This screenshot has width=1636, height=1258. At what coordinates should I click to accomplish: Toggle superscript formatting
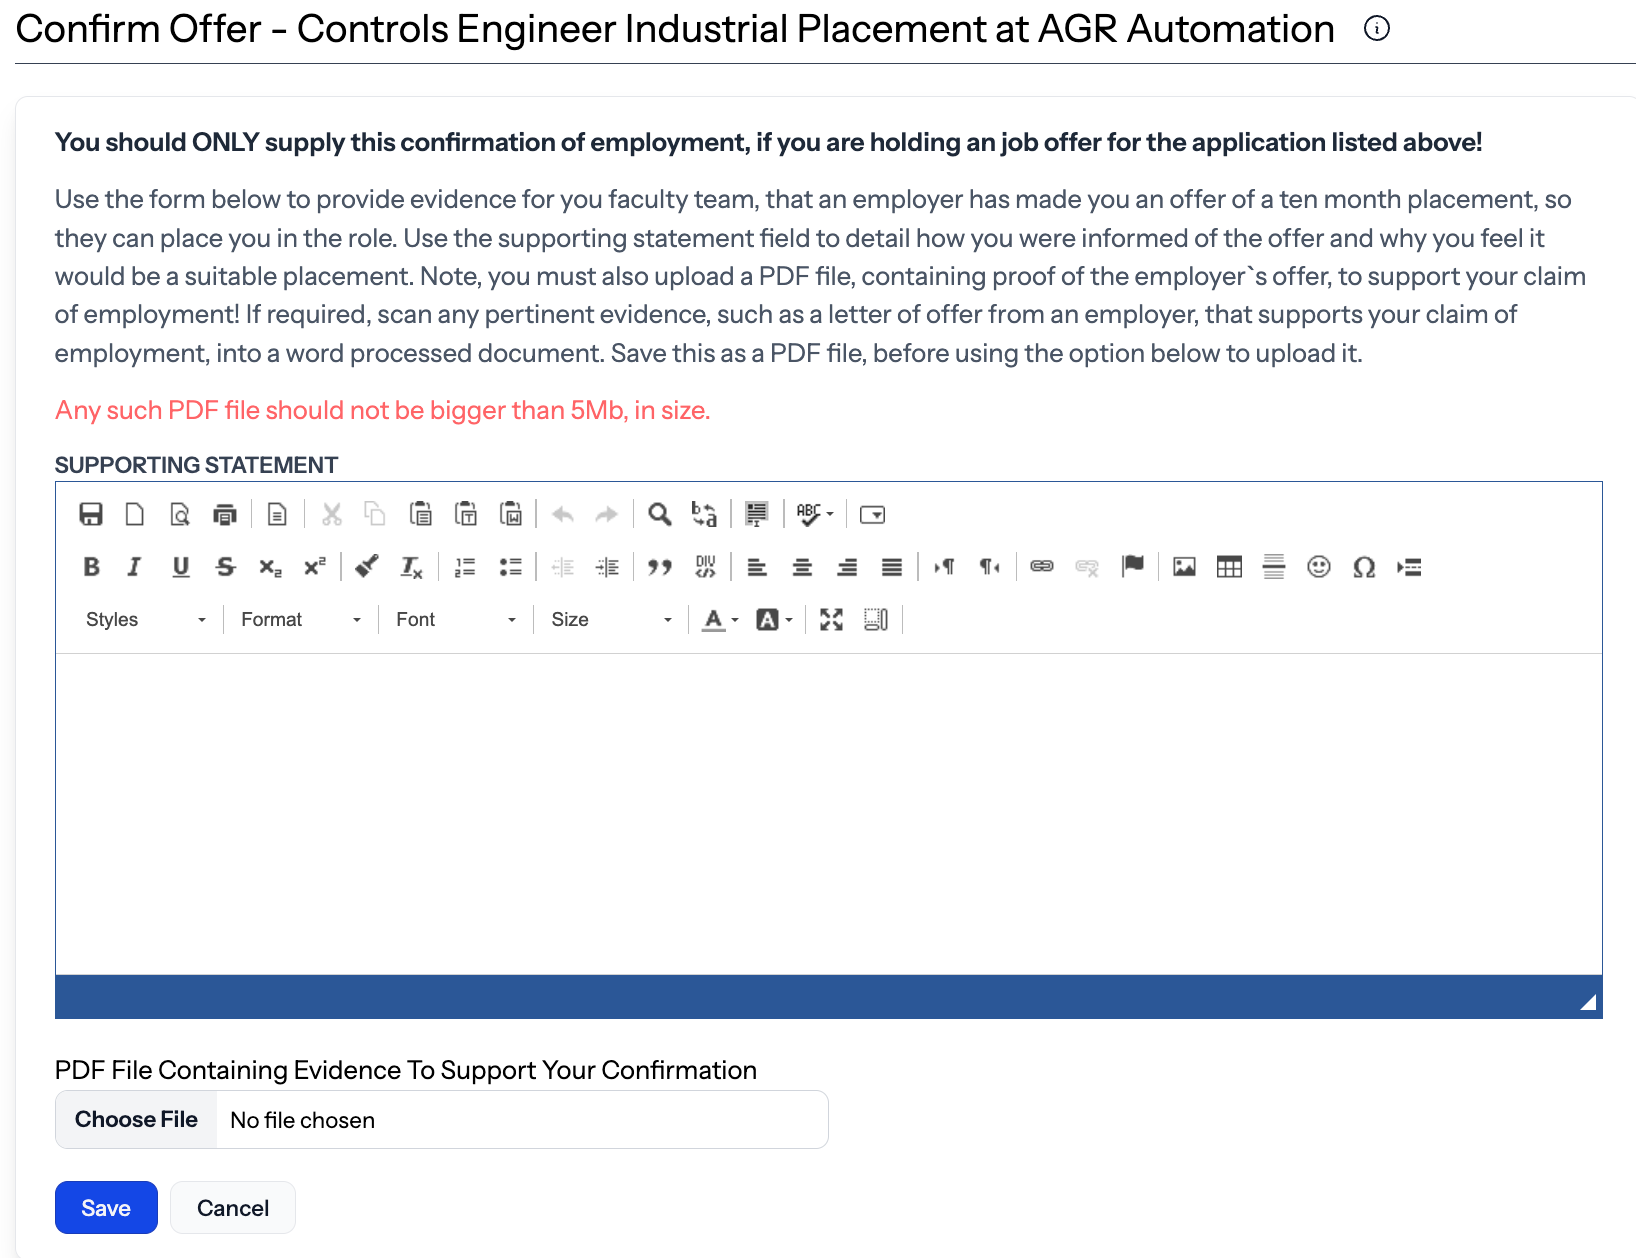click(x=315, y=567)
